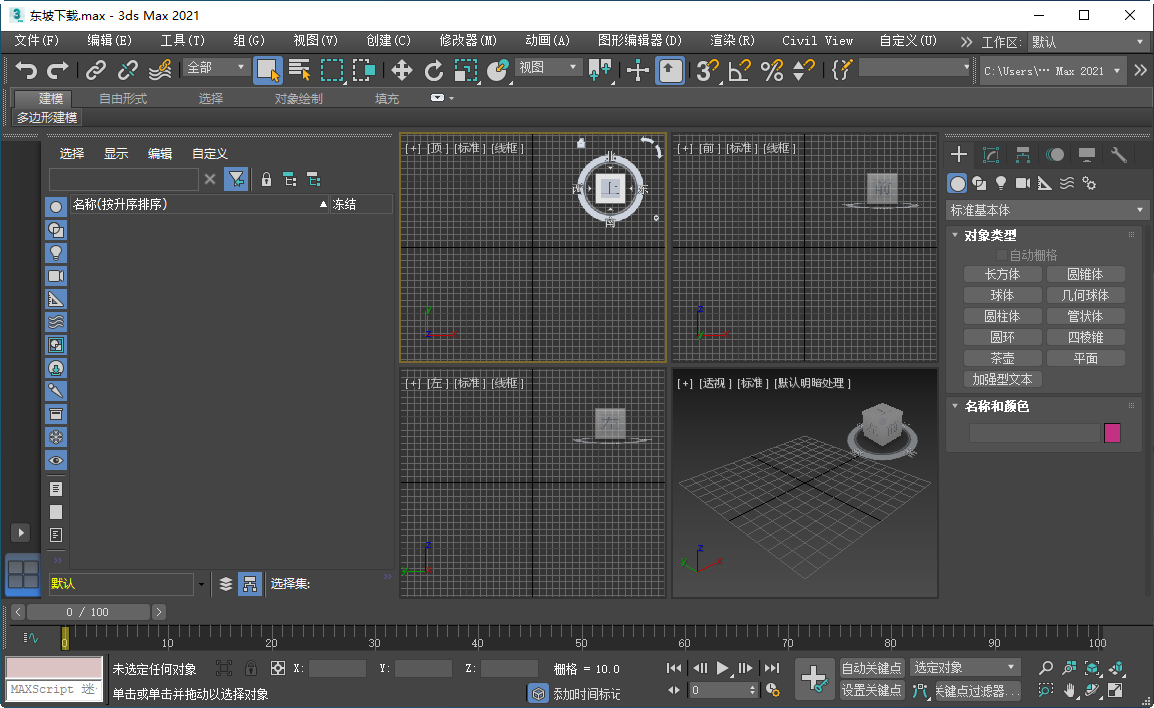The width and height of the screenshot is (1154, 708).
Task: Select the Rotate tool on the main toolbar
Action: pyautogui.click(x=433, y=70)
